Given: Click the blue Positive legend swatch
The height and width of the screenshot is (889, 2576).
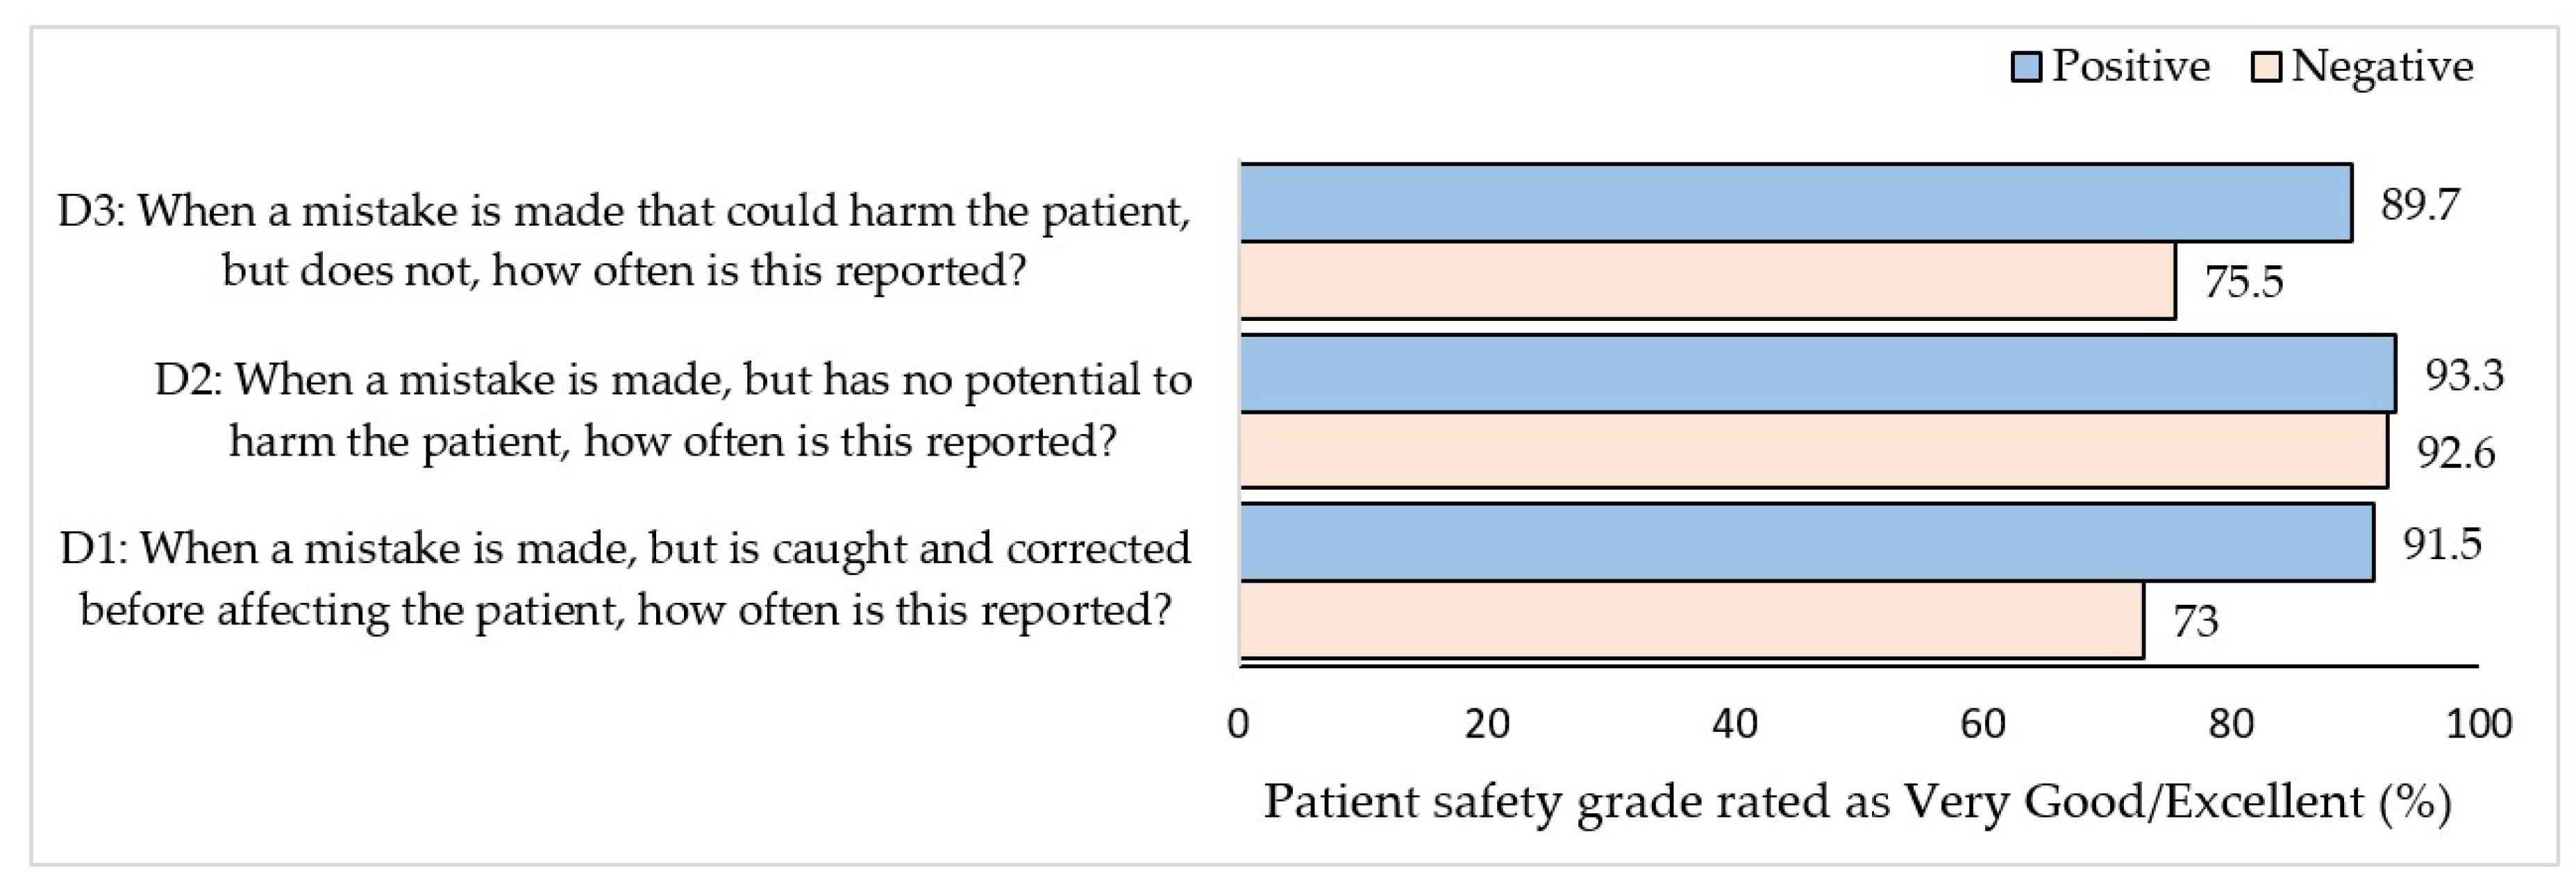Looking at the screenshot, I should tap(2026, 68).
